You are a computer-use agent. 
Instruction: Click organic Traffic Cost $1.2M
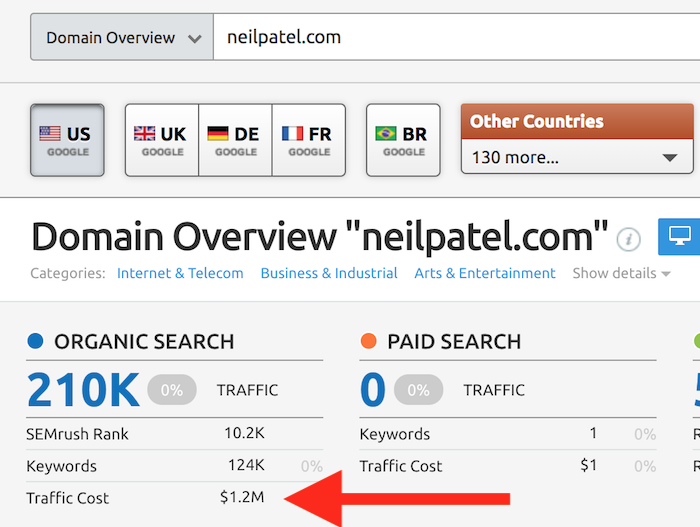coord(242,497)
